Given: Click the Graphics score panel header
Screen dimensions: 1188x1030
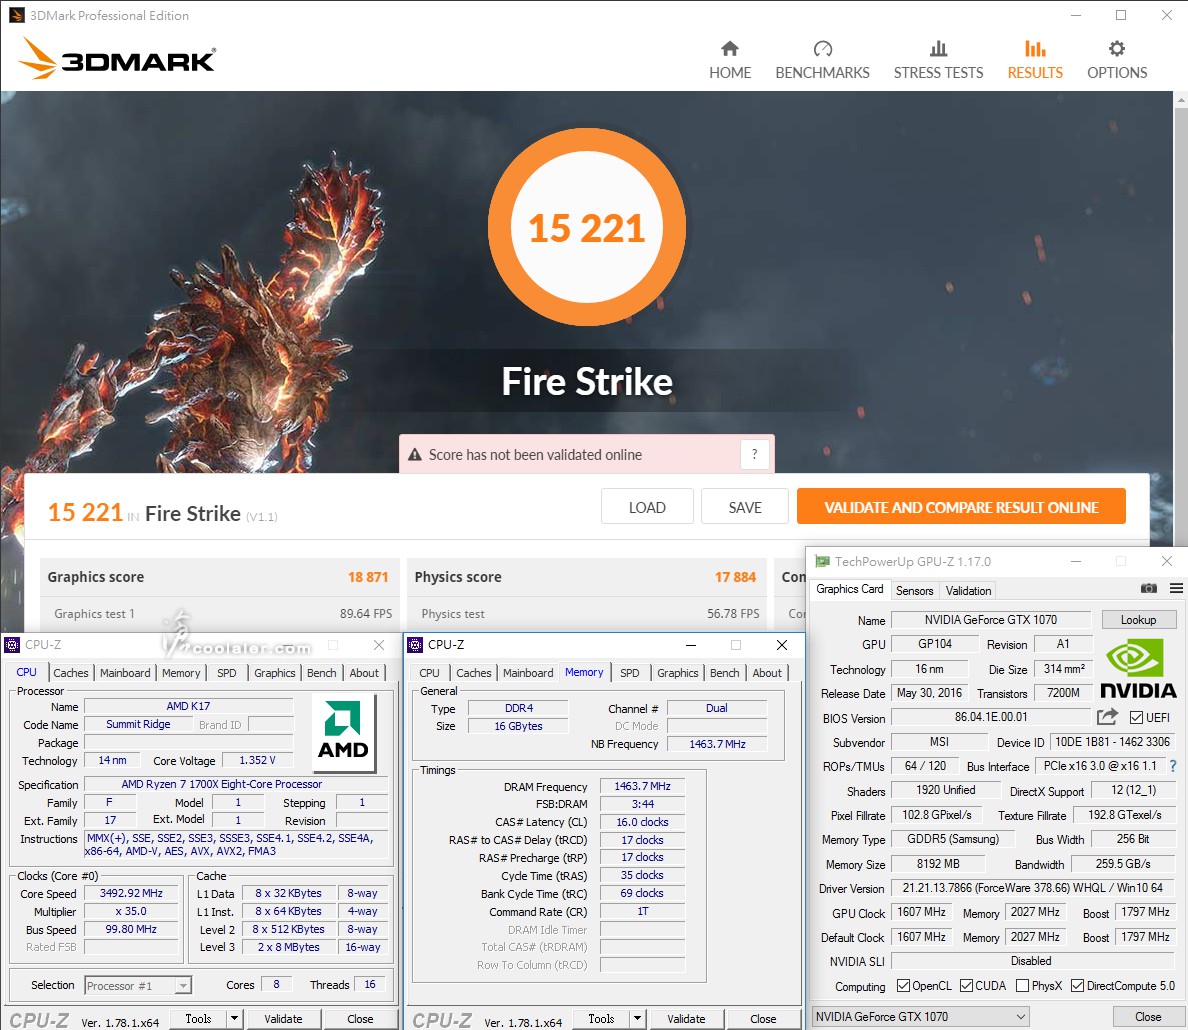Looking at the screenshot, I should 218,577.
